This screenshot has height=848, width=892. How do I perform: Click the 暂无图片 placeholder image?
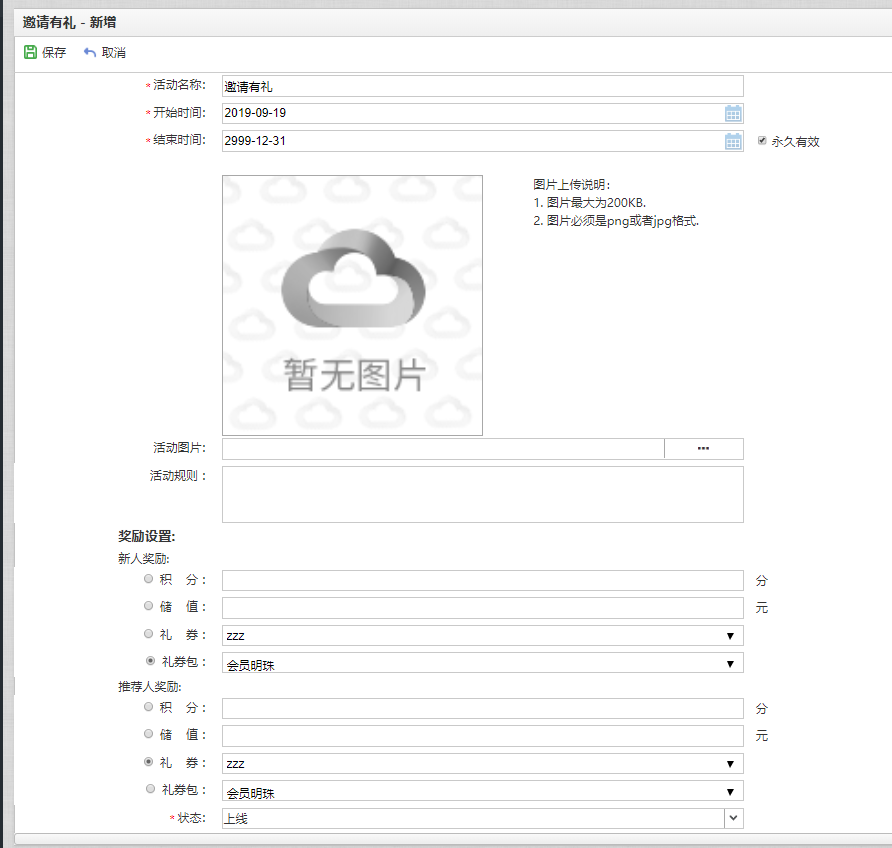pyautogui.click(x=352, y=305)
